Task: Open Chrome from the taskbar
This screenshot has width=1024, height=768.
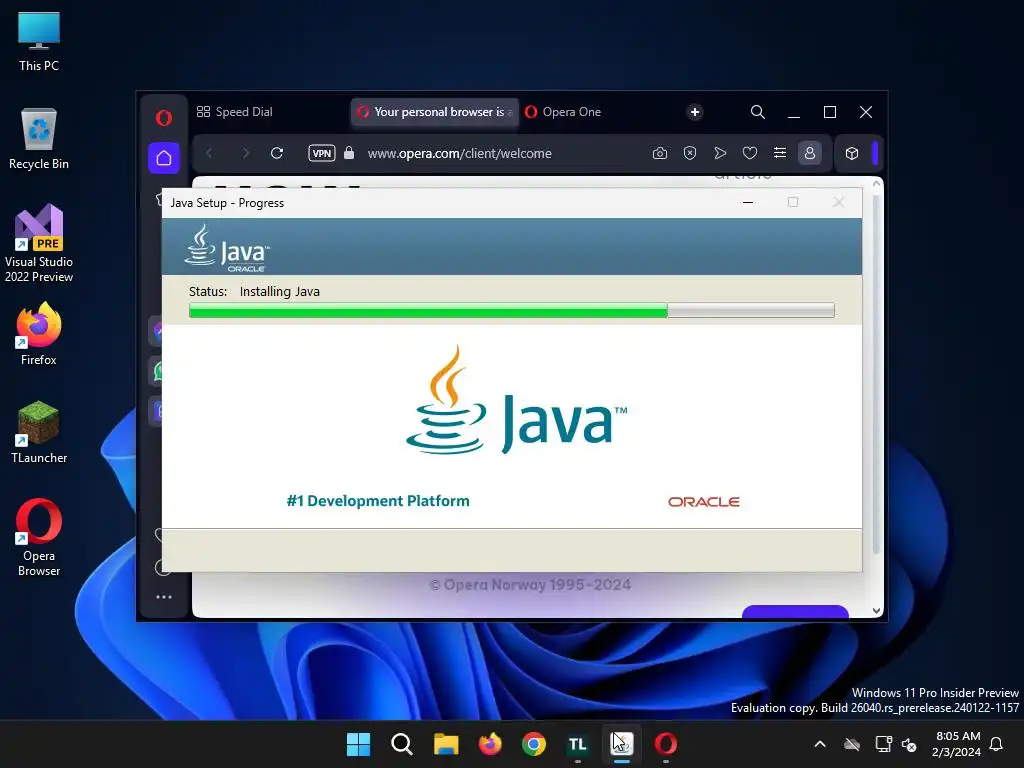Action: (534, 744)
